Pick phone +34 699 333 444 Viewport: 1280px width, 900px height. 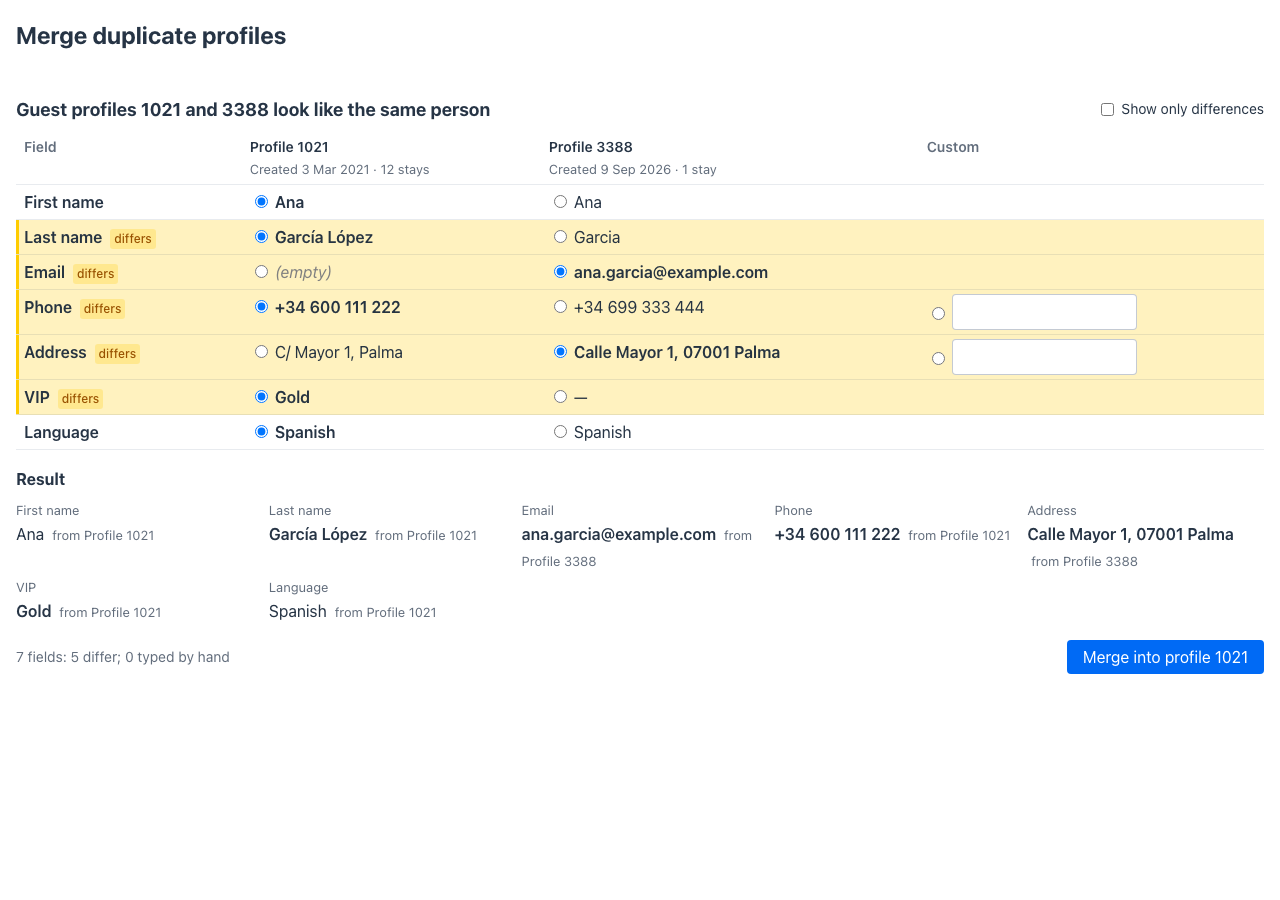(x=560, y=307)
